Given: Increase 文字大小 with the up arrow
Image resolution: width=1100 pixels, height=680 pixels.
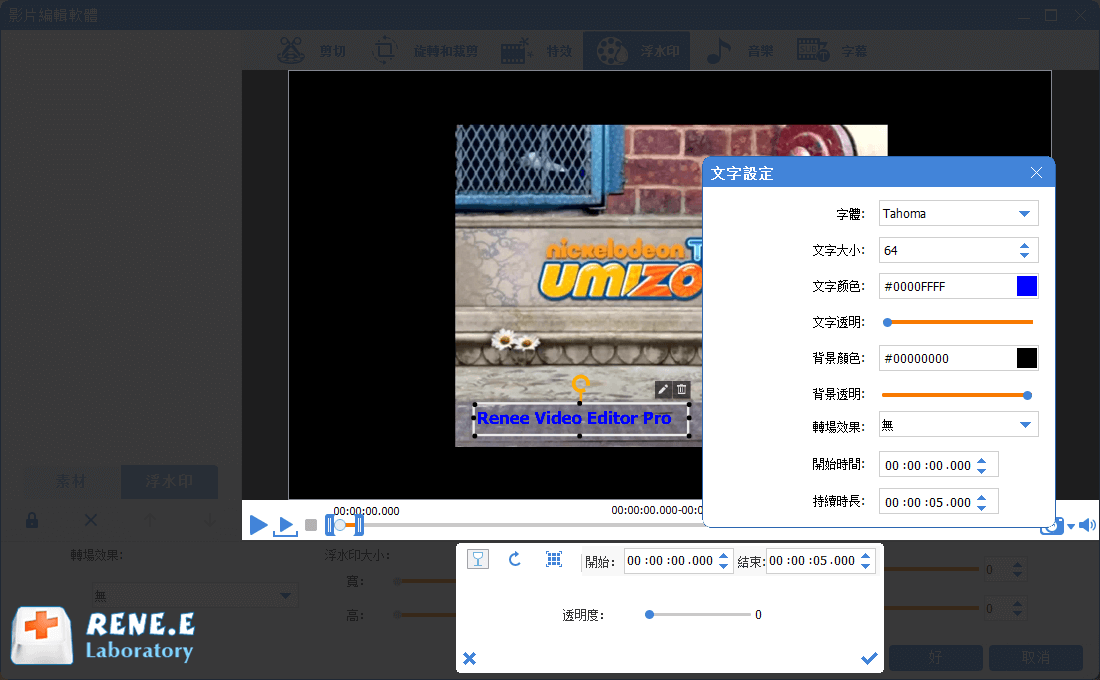Looking at the screenshot, I should (x=1024, y=246).
